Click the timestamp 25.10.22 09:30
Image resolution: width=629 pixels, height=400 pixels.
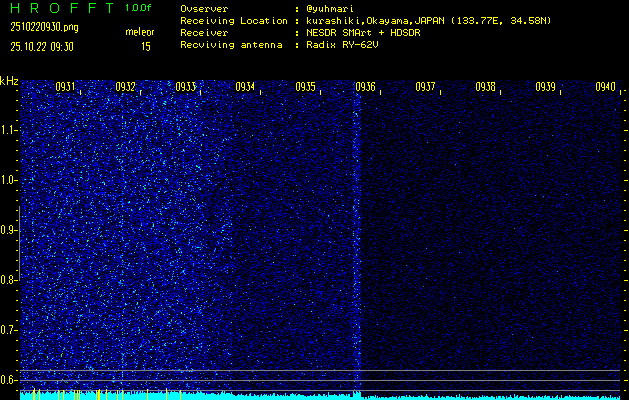[x=42, y=47]
